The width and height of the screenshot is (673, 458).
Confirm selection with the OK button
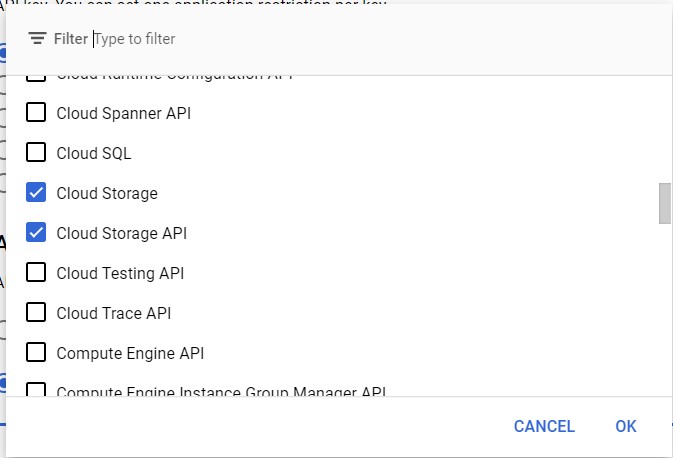pyautogui.click(x=626, y=427)
